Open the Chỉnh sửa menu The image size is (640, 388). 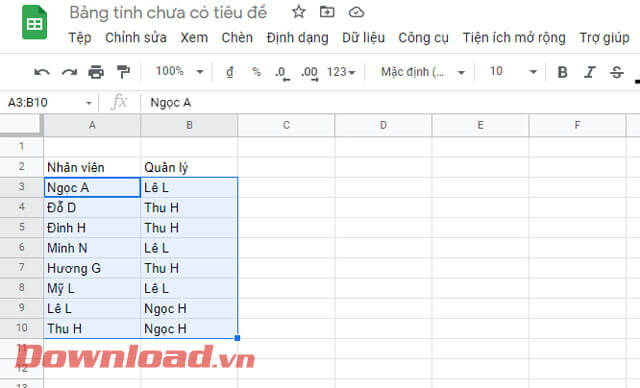(136, 38)
